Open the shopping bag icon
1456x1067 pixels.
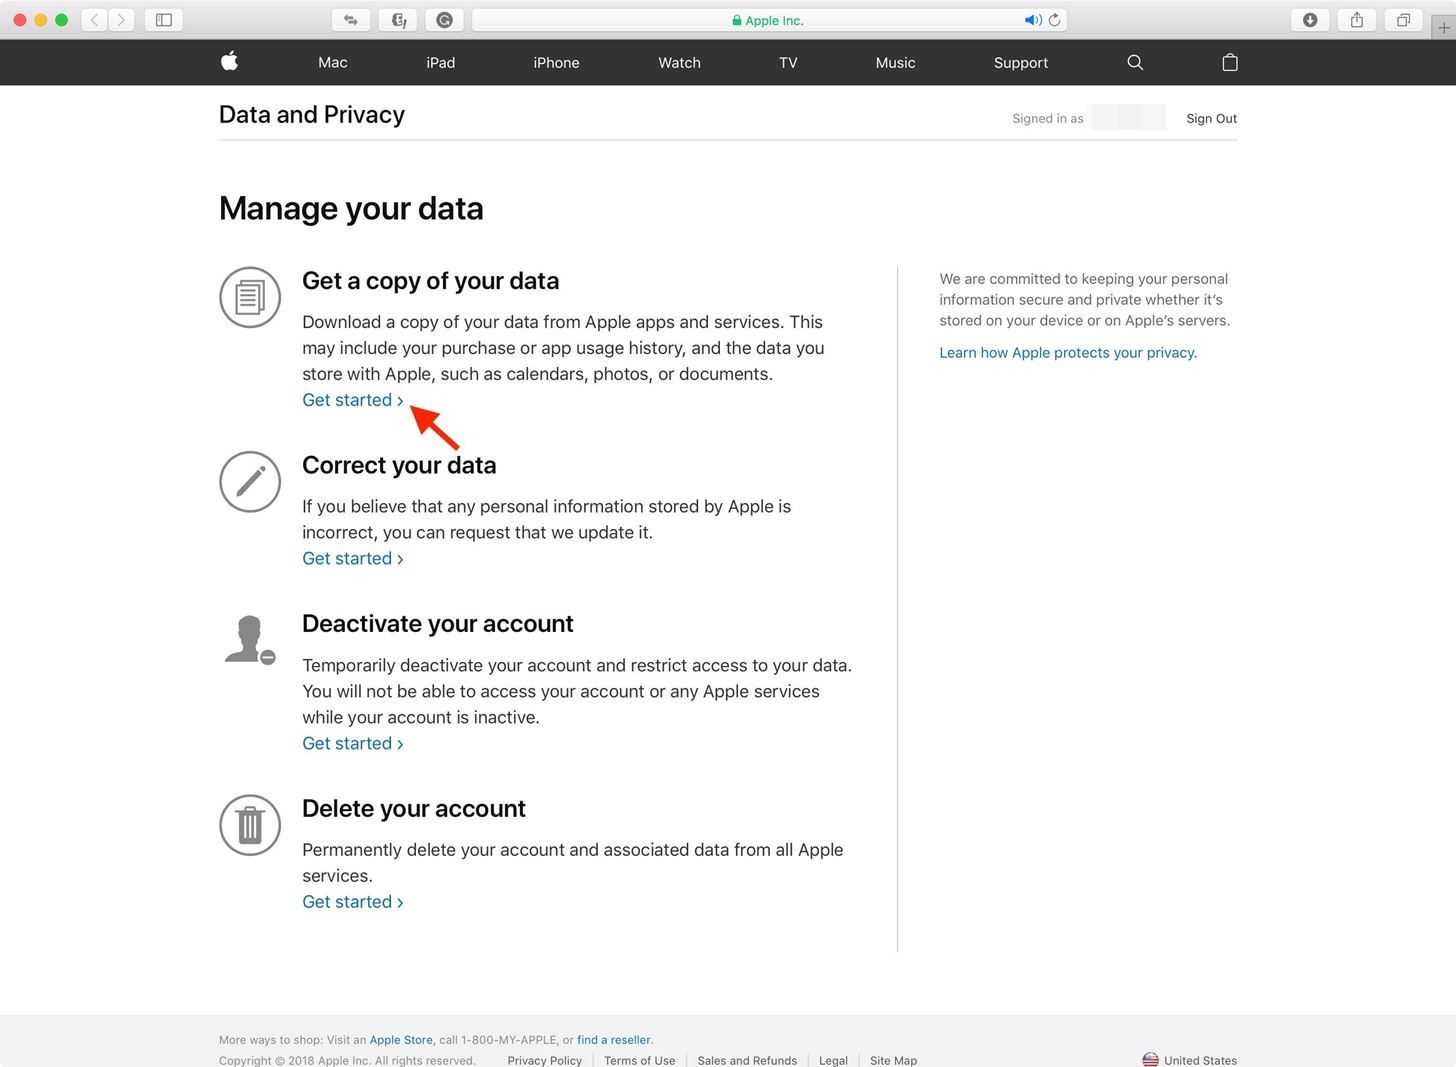click(x=1230, y=62)
